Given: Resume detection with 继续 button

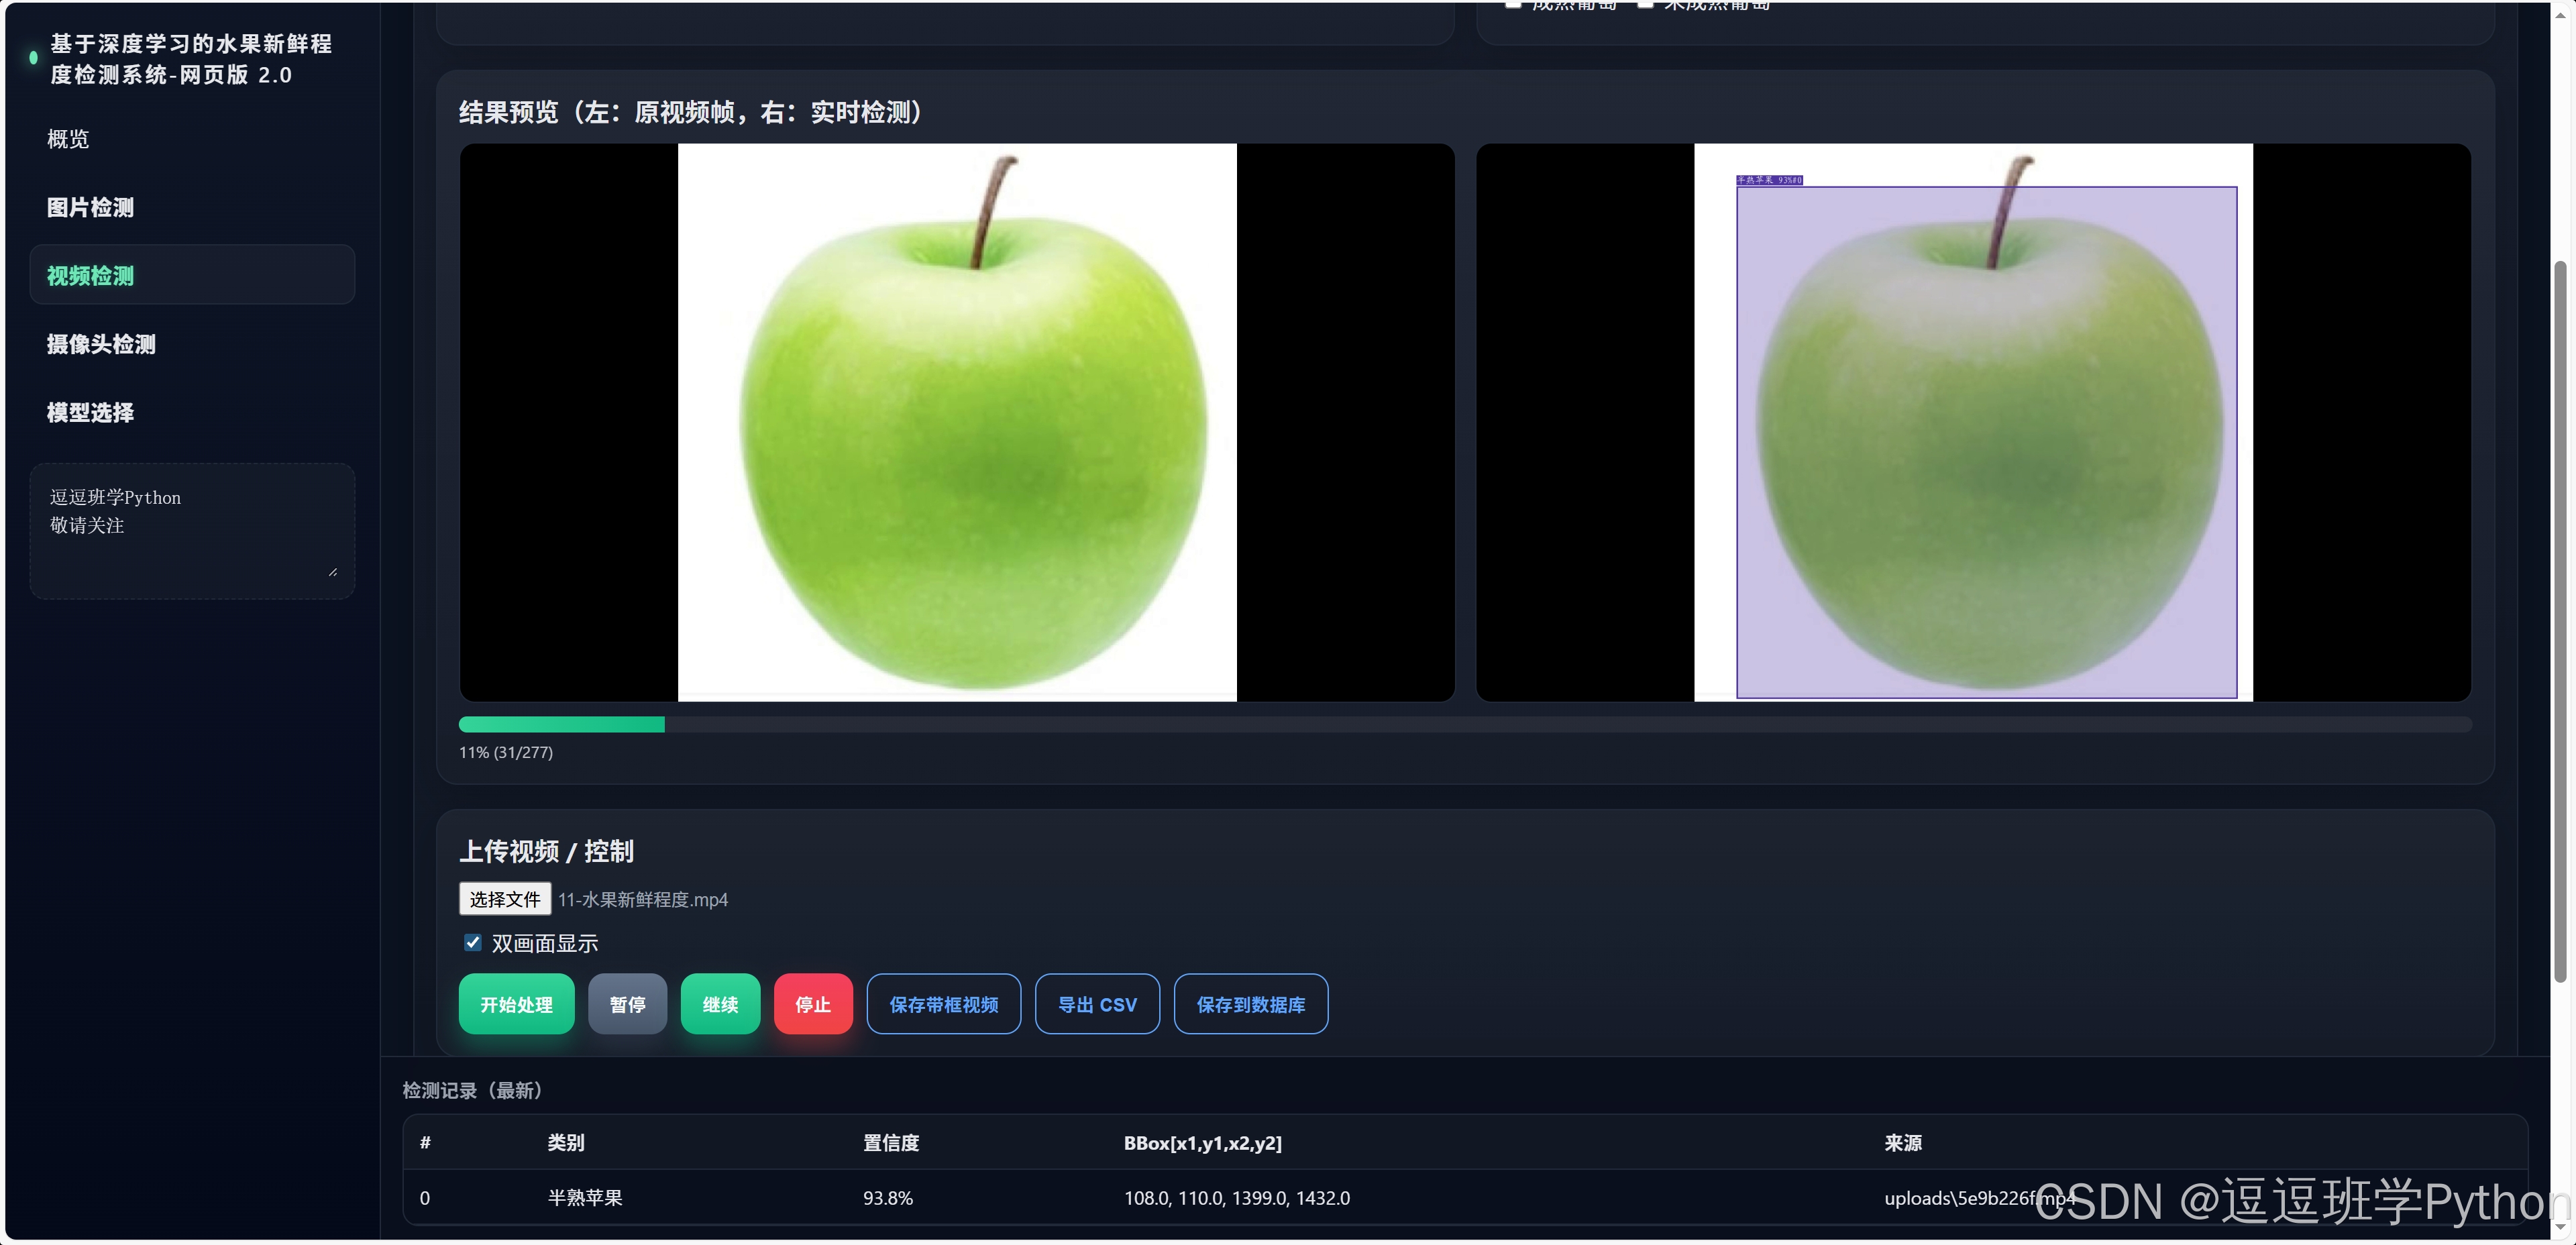Looking at the screenshot, I should pyautogui.click(x=720, y=1004).
